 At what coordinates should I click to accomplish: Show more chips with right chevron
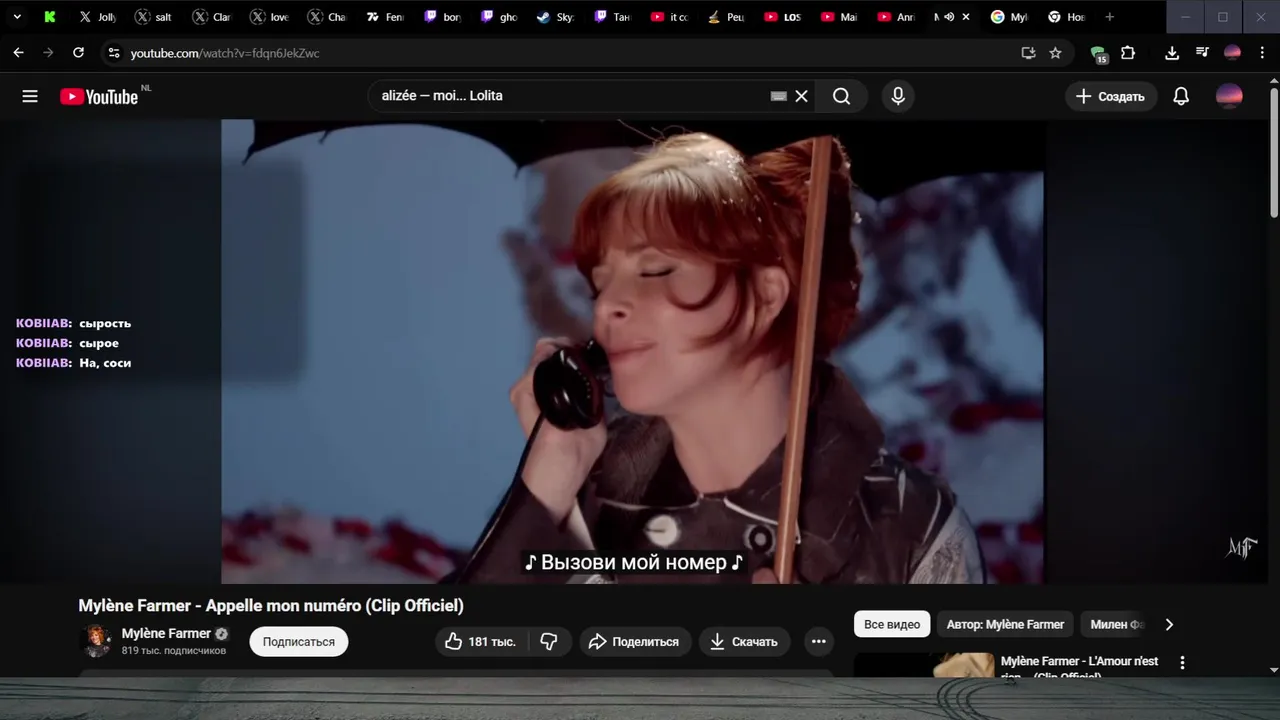pos(1169,624)
